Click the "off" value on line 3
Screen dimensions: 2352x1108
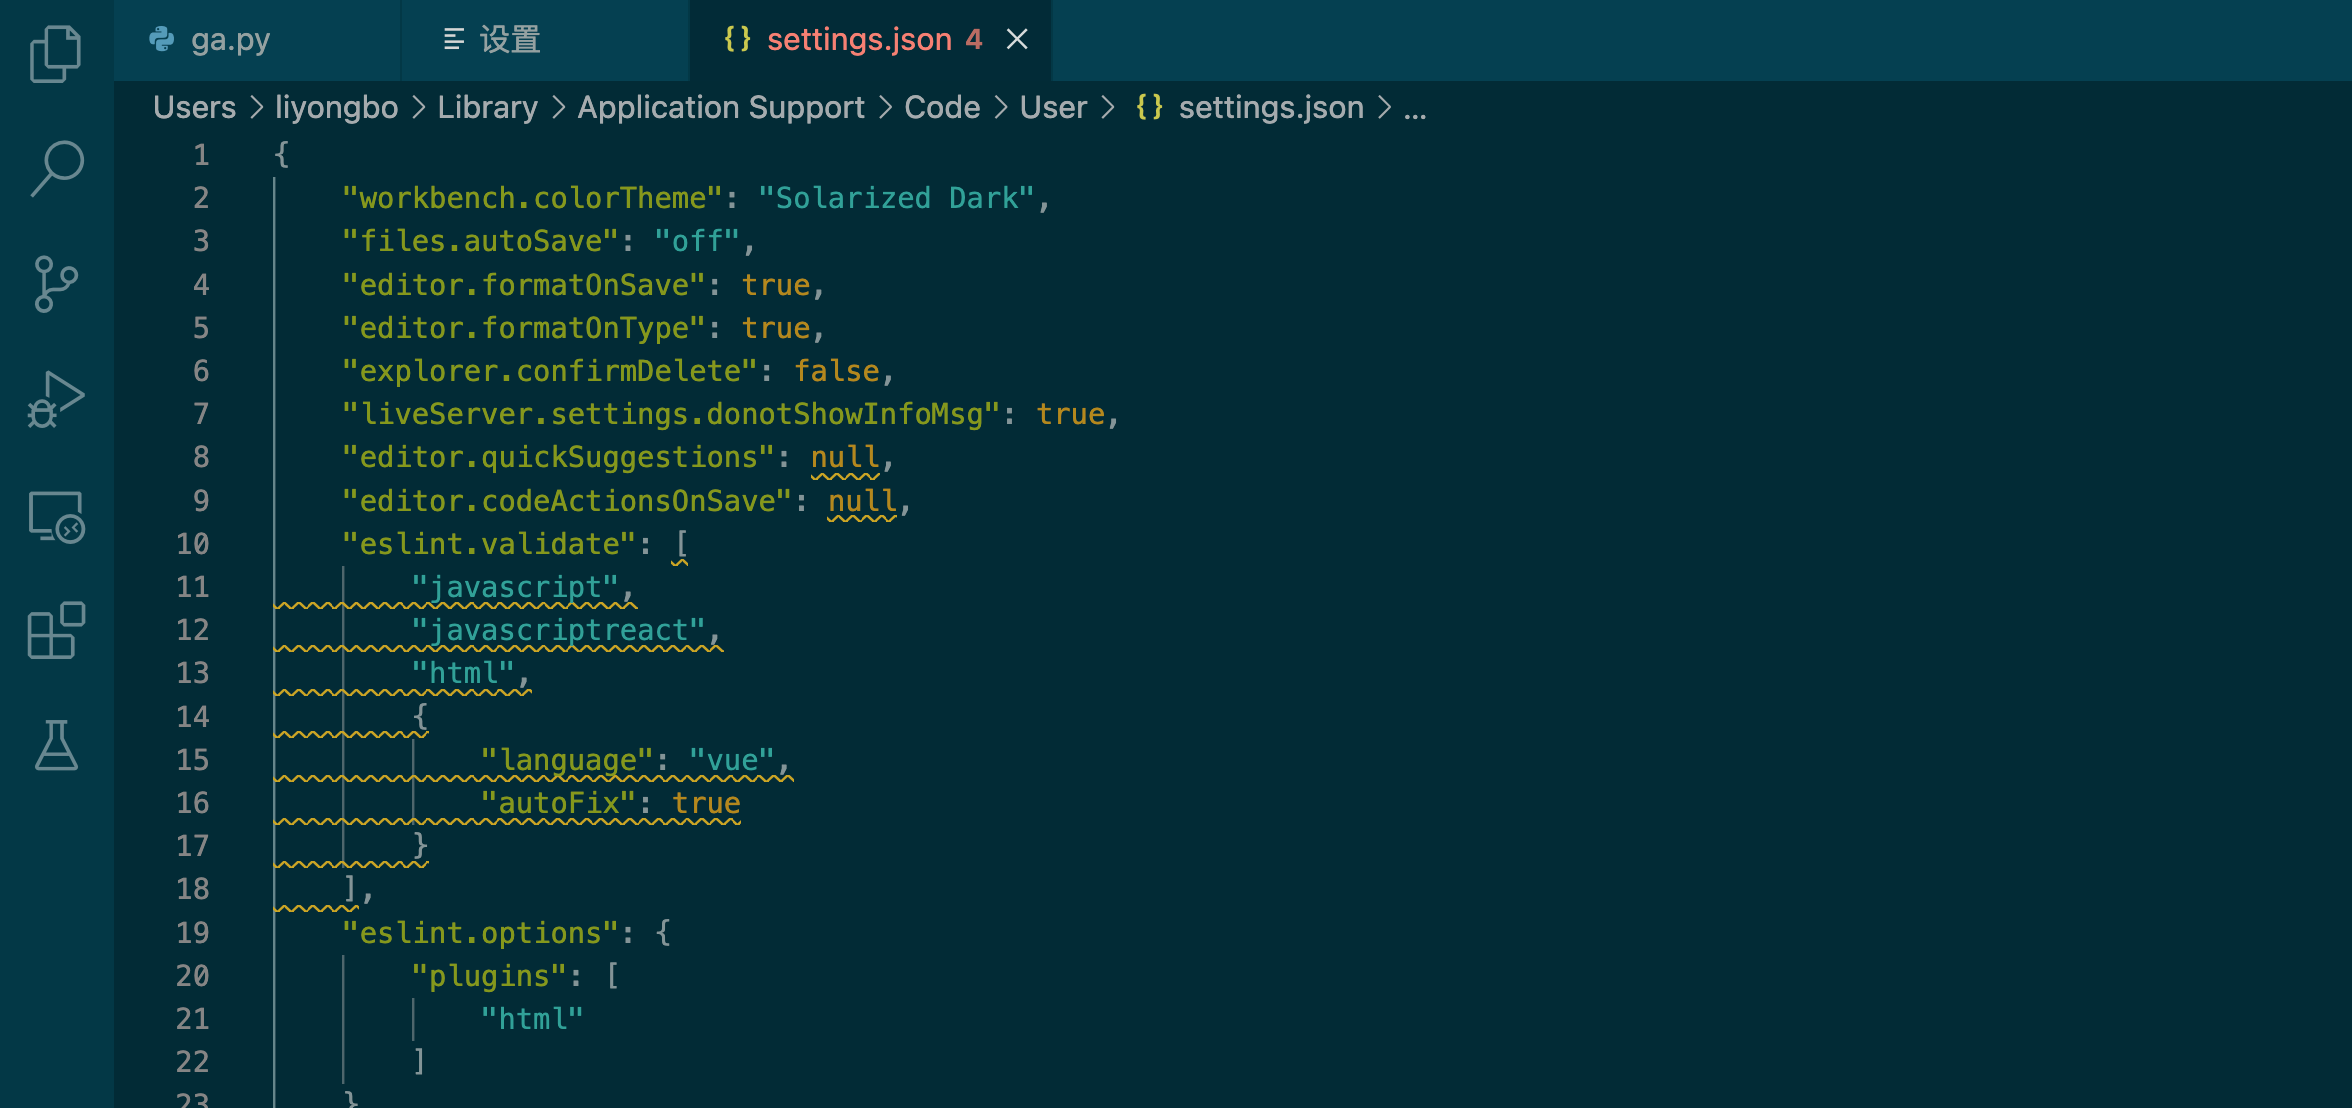pyautogui.click(x=697, y=241)
